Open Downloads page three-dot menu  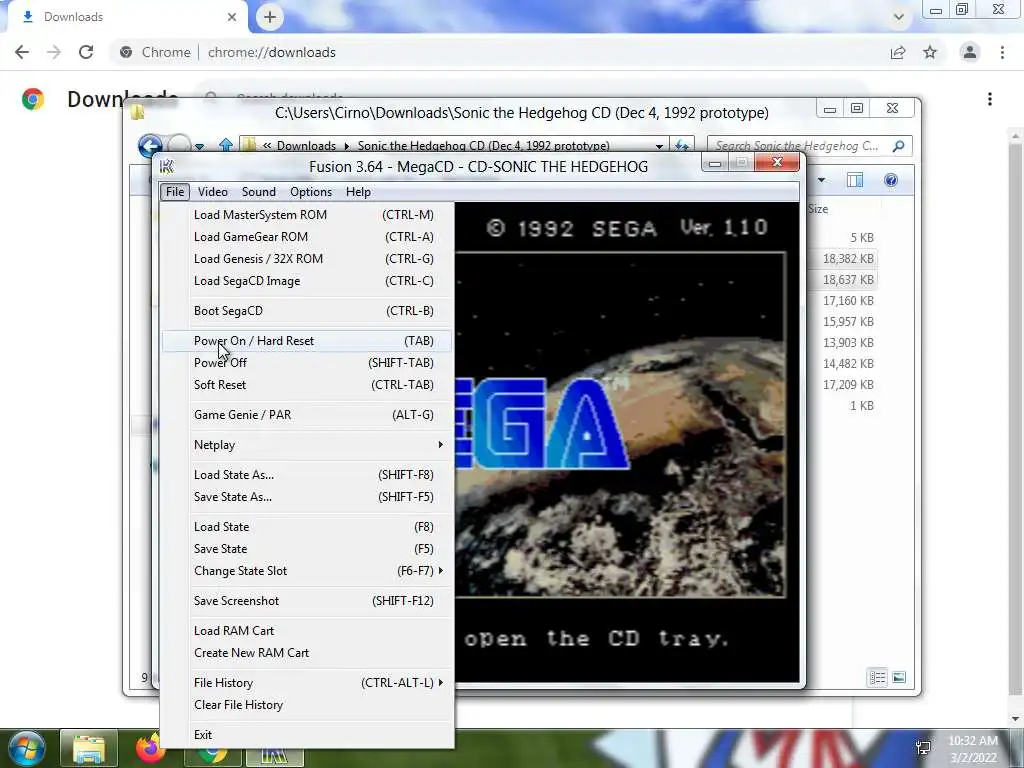pyautogui.click(x=990, y=99)
